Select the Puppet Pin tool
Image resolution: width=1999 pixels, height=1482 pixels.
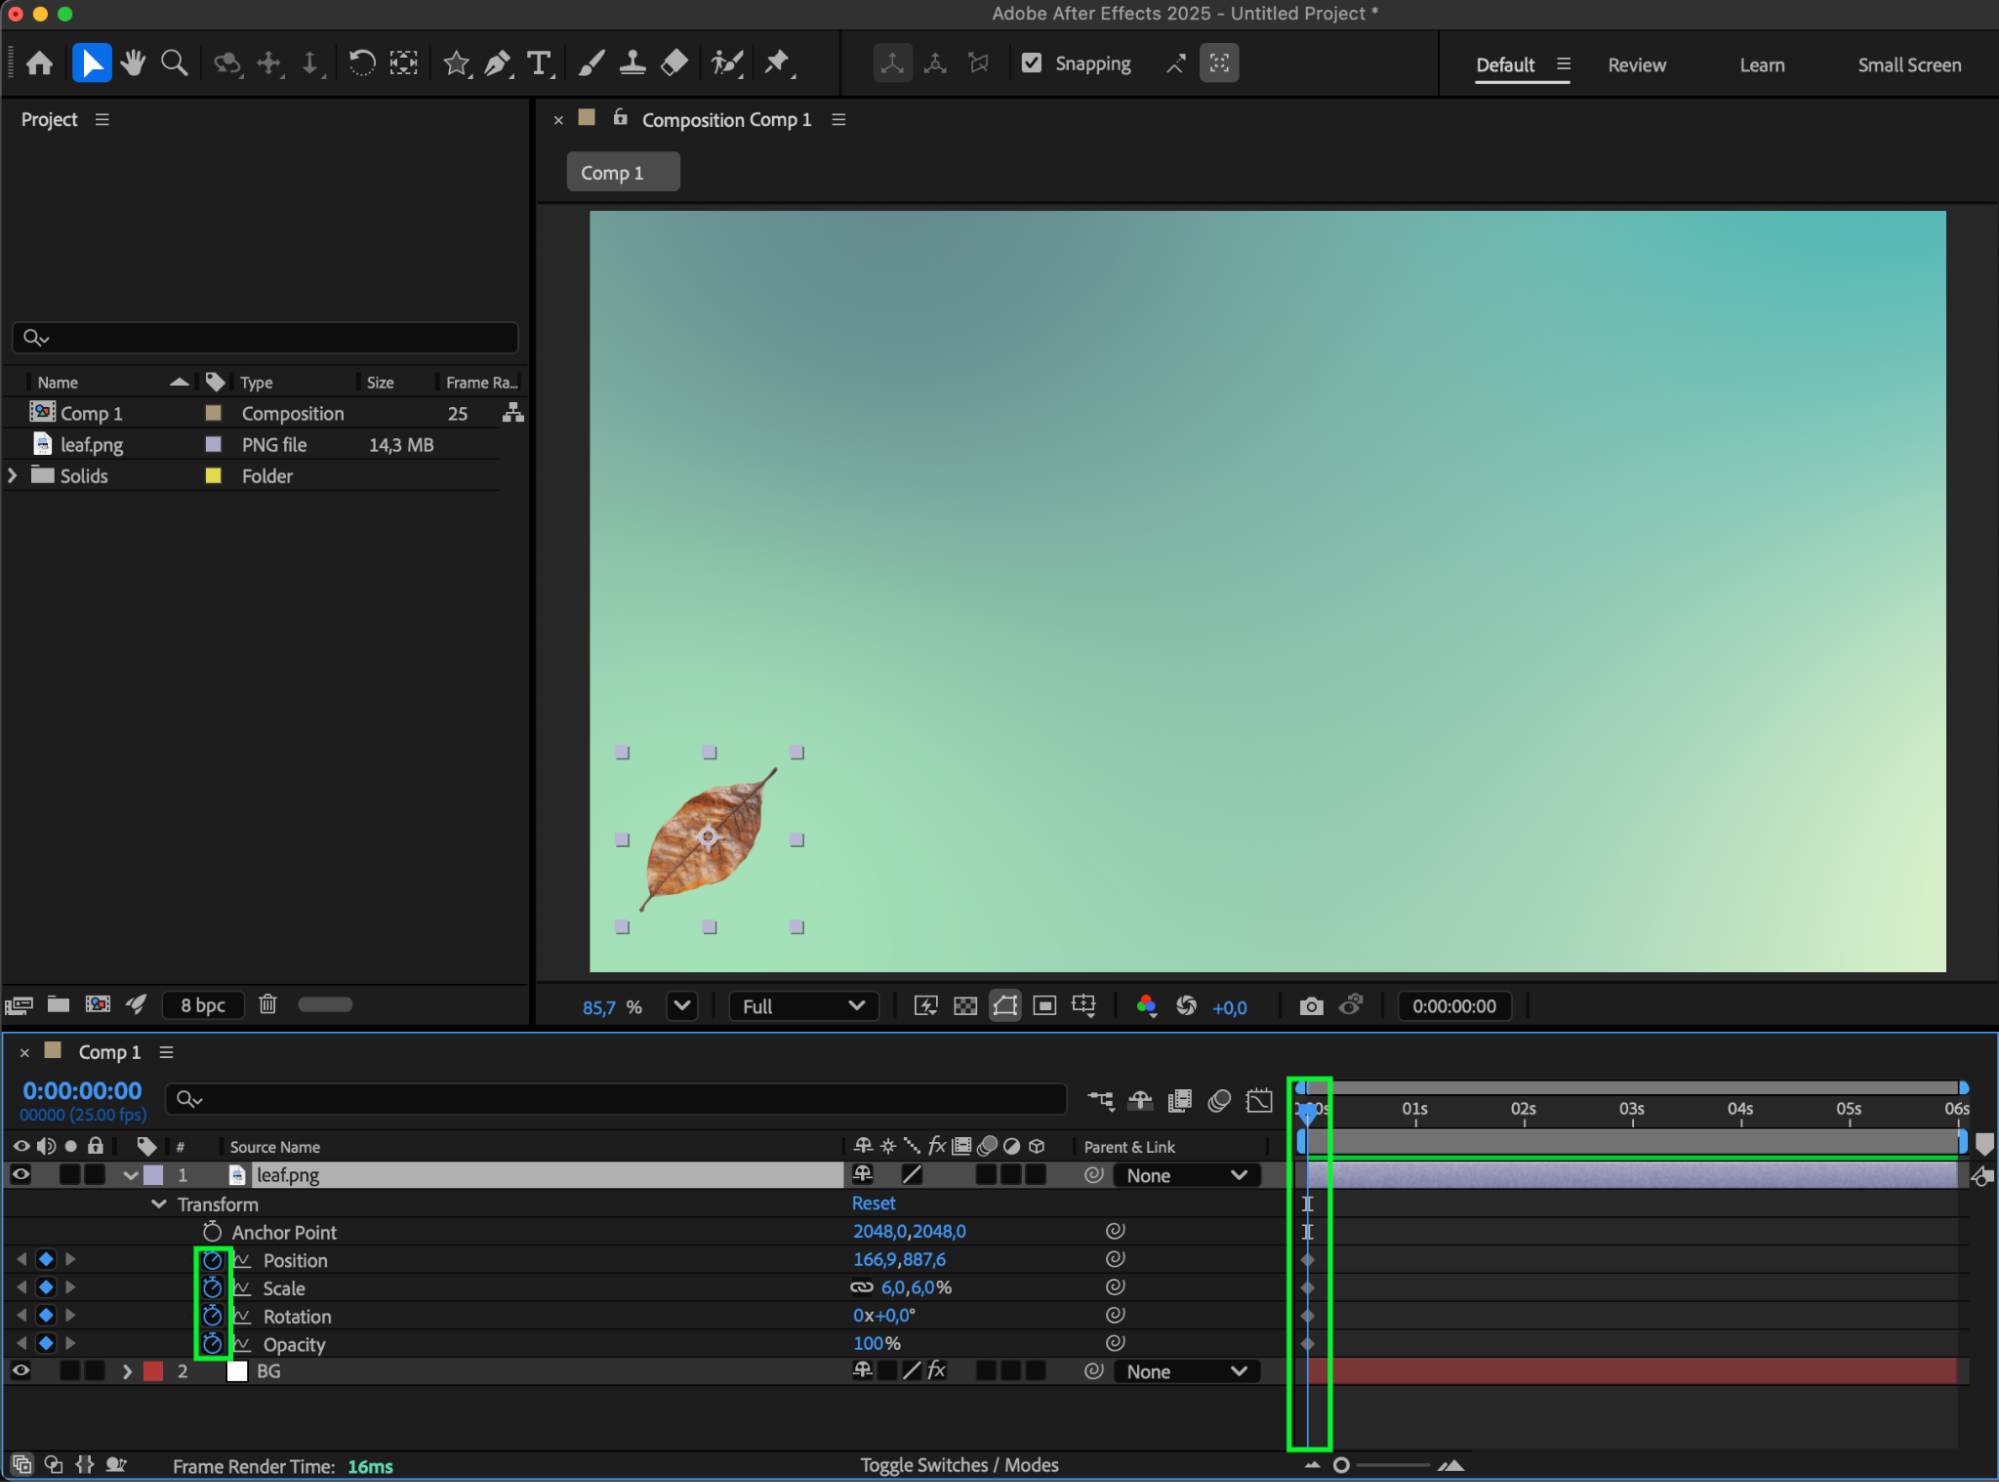pyautogui.click(x=777, y=64)
